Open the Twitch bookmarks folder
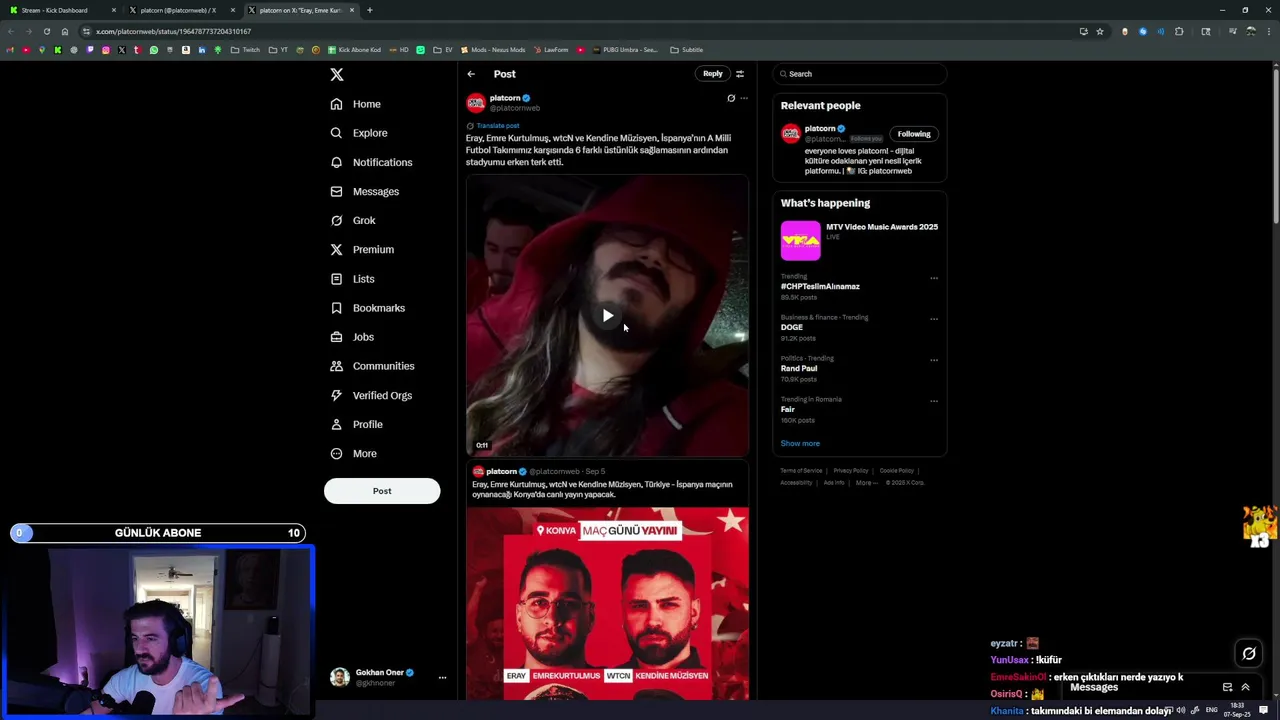The height and width of the screenshot is (720, 1280). click(x=245, y=50)
